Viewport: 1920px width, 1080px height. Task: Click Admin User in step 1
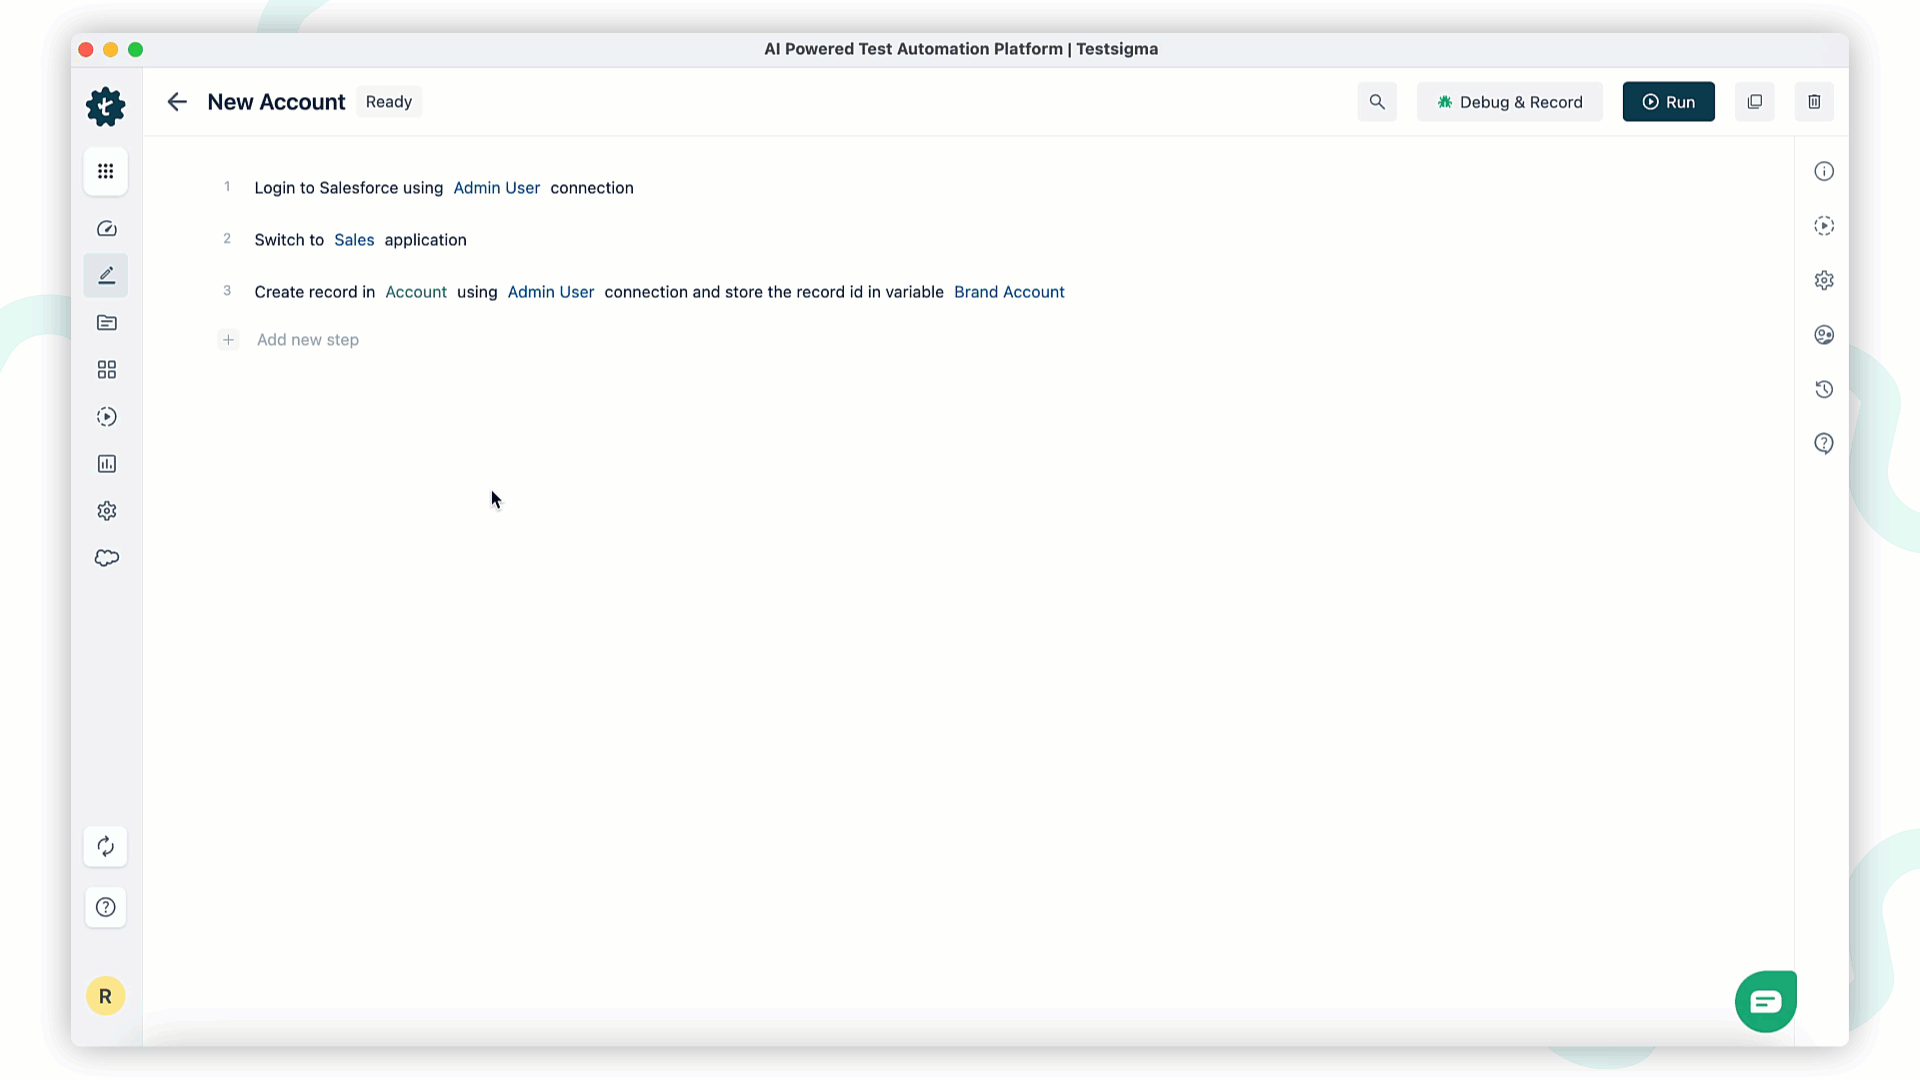pyautogui.click(x=497, y=188)
